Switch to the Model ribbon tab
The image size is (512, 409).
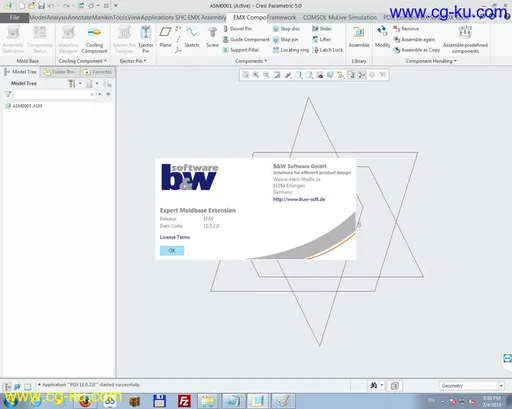(x=38, y=17)
